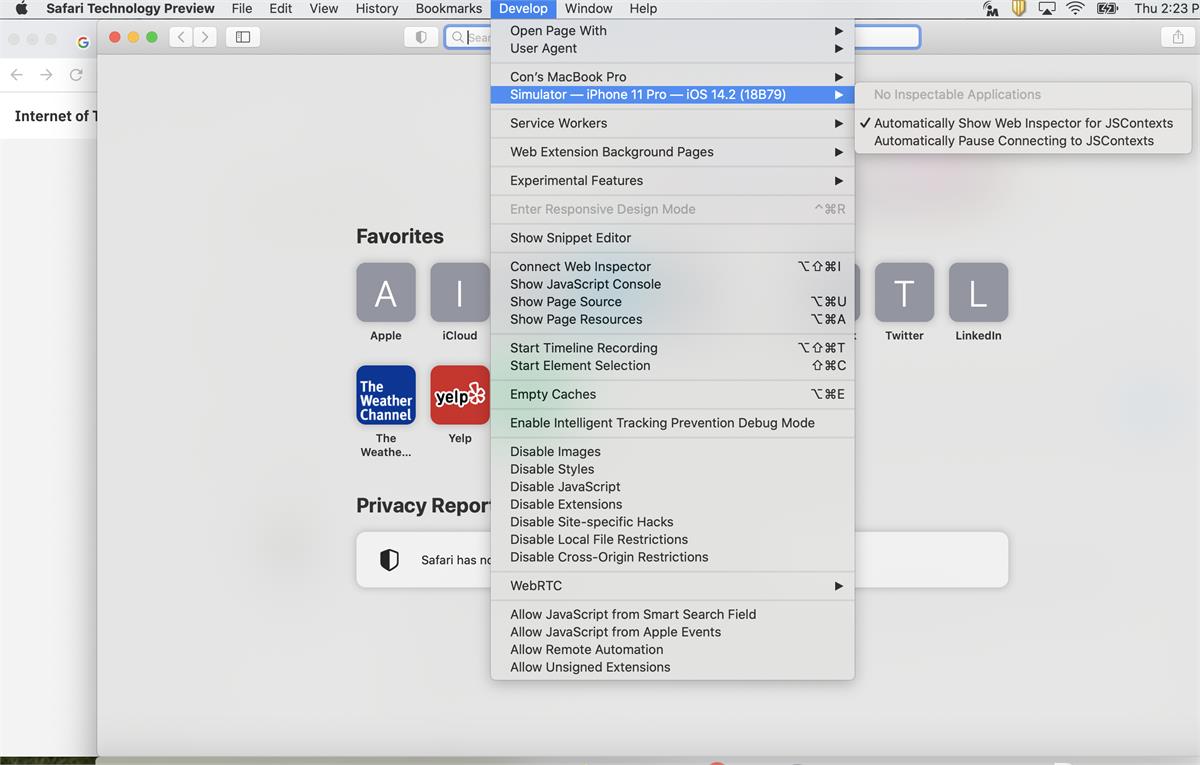
Task: Click the AirPlay display icon
Action: (1047, 8)
